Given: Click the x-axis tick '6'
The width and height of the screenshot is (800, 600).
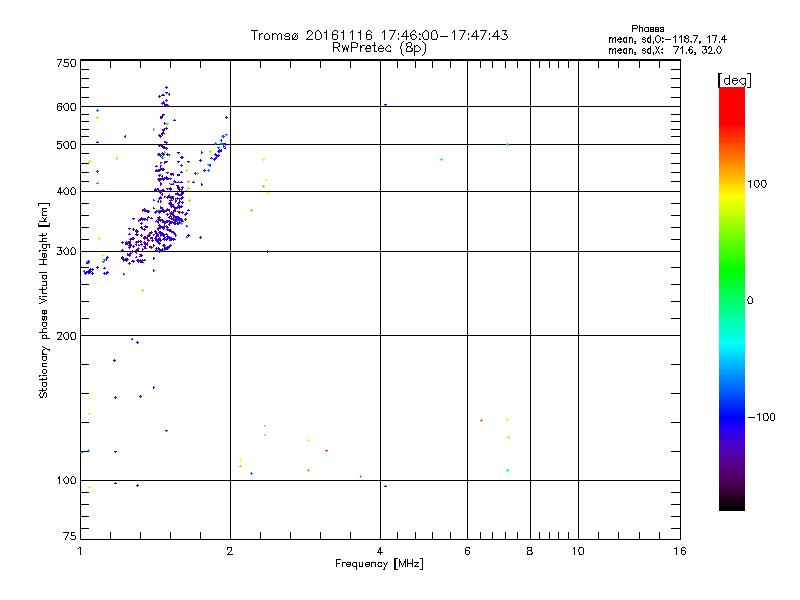Looking at the screenshot, I should (467, 551).
